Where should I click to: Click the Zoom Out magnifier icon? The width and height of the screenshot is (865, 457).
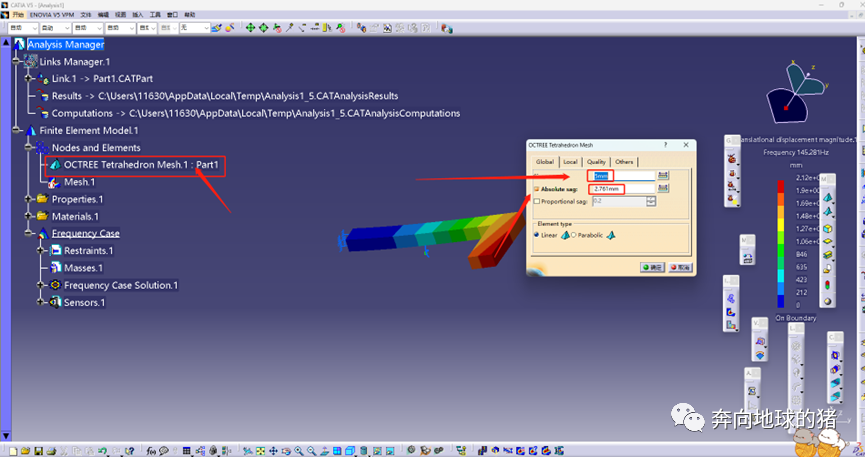click(312, 451)
